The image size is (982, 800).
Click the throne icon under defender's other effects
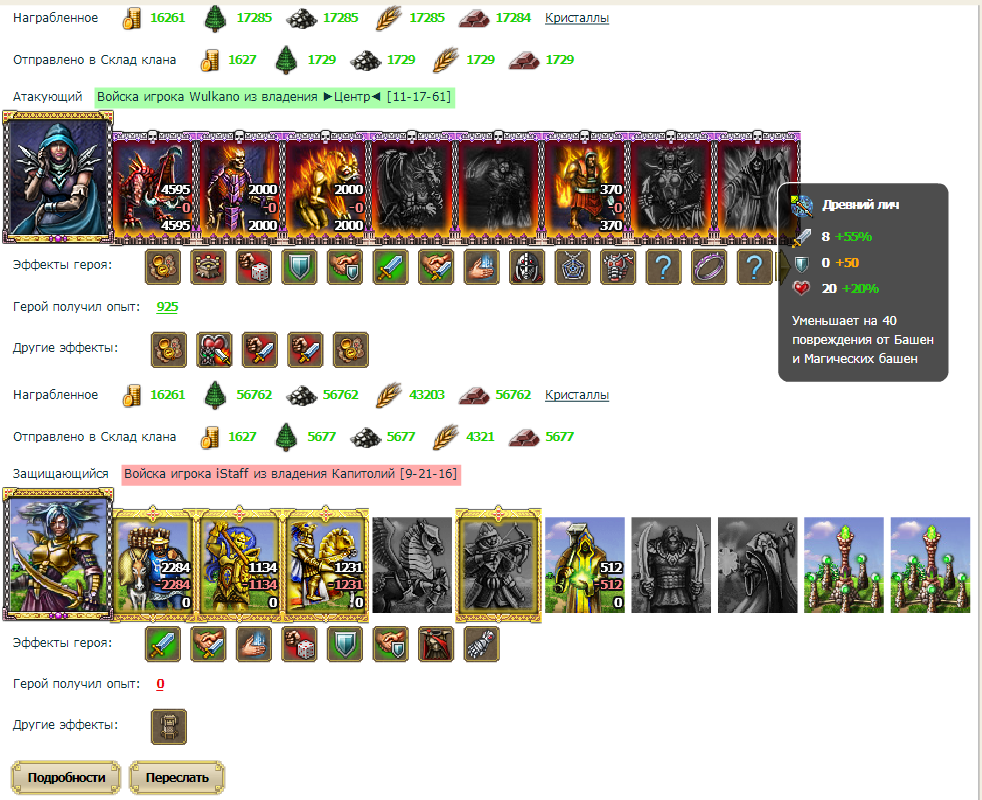(x=169, y=727)
